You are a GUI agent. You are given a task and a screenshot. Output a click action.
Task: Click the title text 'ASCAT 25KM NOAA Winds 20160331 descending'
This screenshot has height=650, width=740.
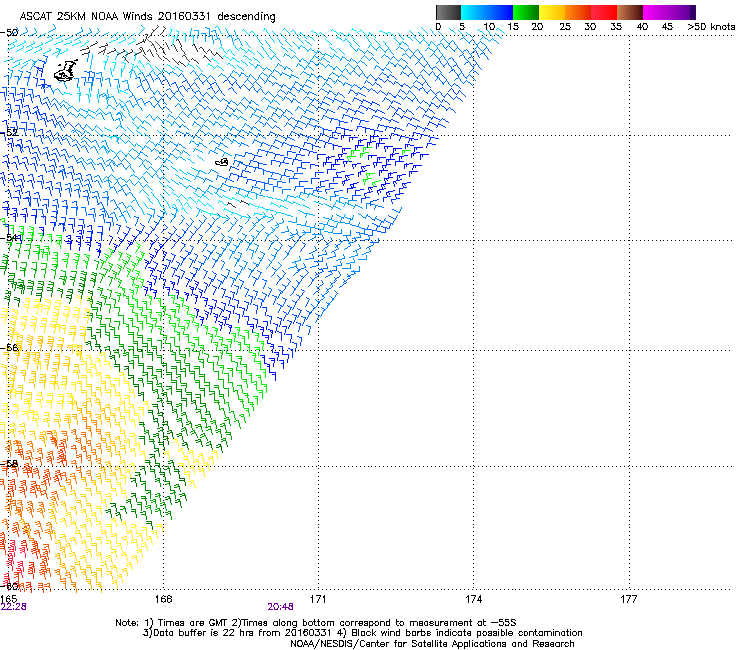coord(147,16)
